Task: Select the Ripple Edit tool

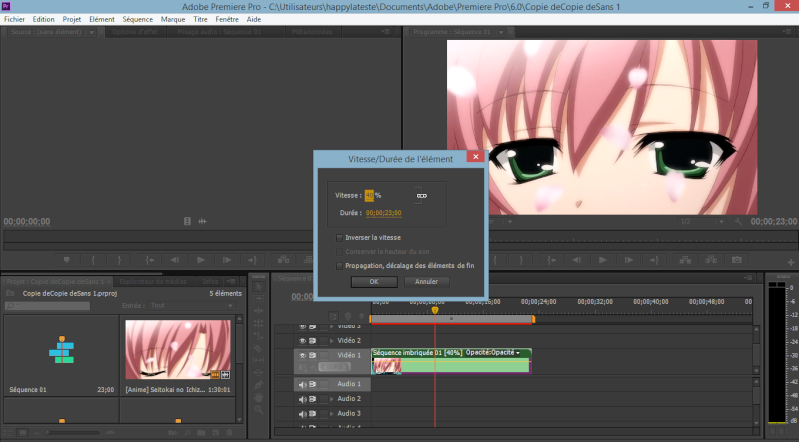Action: pyautogui.click(x=258, y=311)
